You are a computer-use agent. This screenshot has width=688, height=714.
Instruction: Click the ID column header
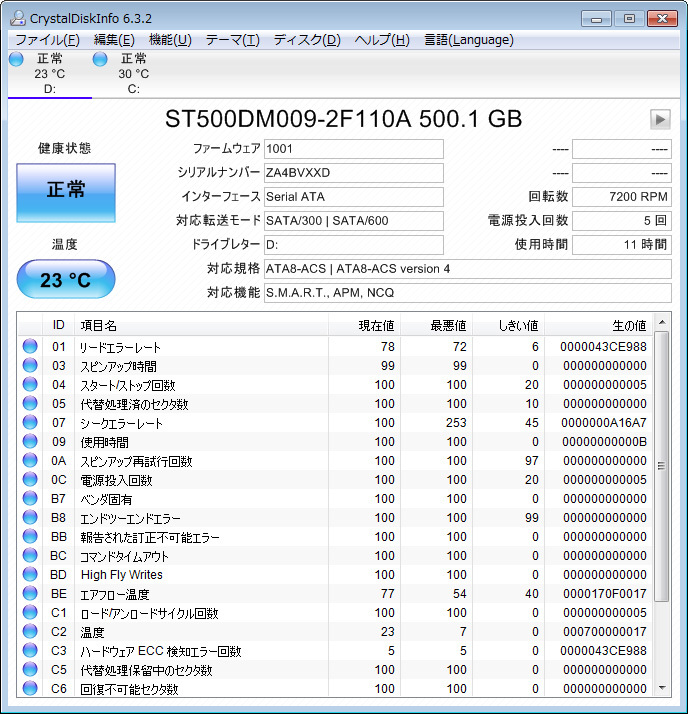pyautogui.click(x=58, y=325)
